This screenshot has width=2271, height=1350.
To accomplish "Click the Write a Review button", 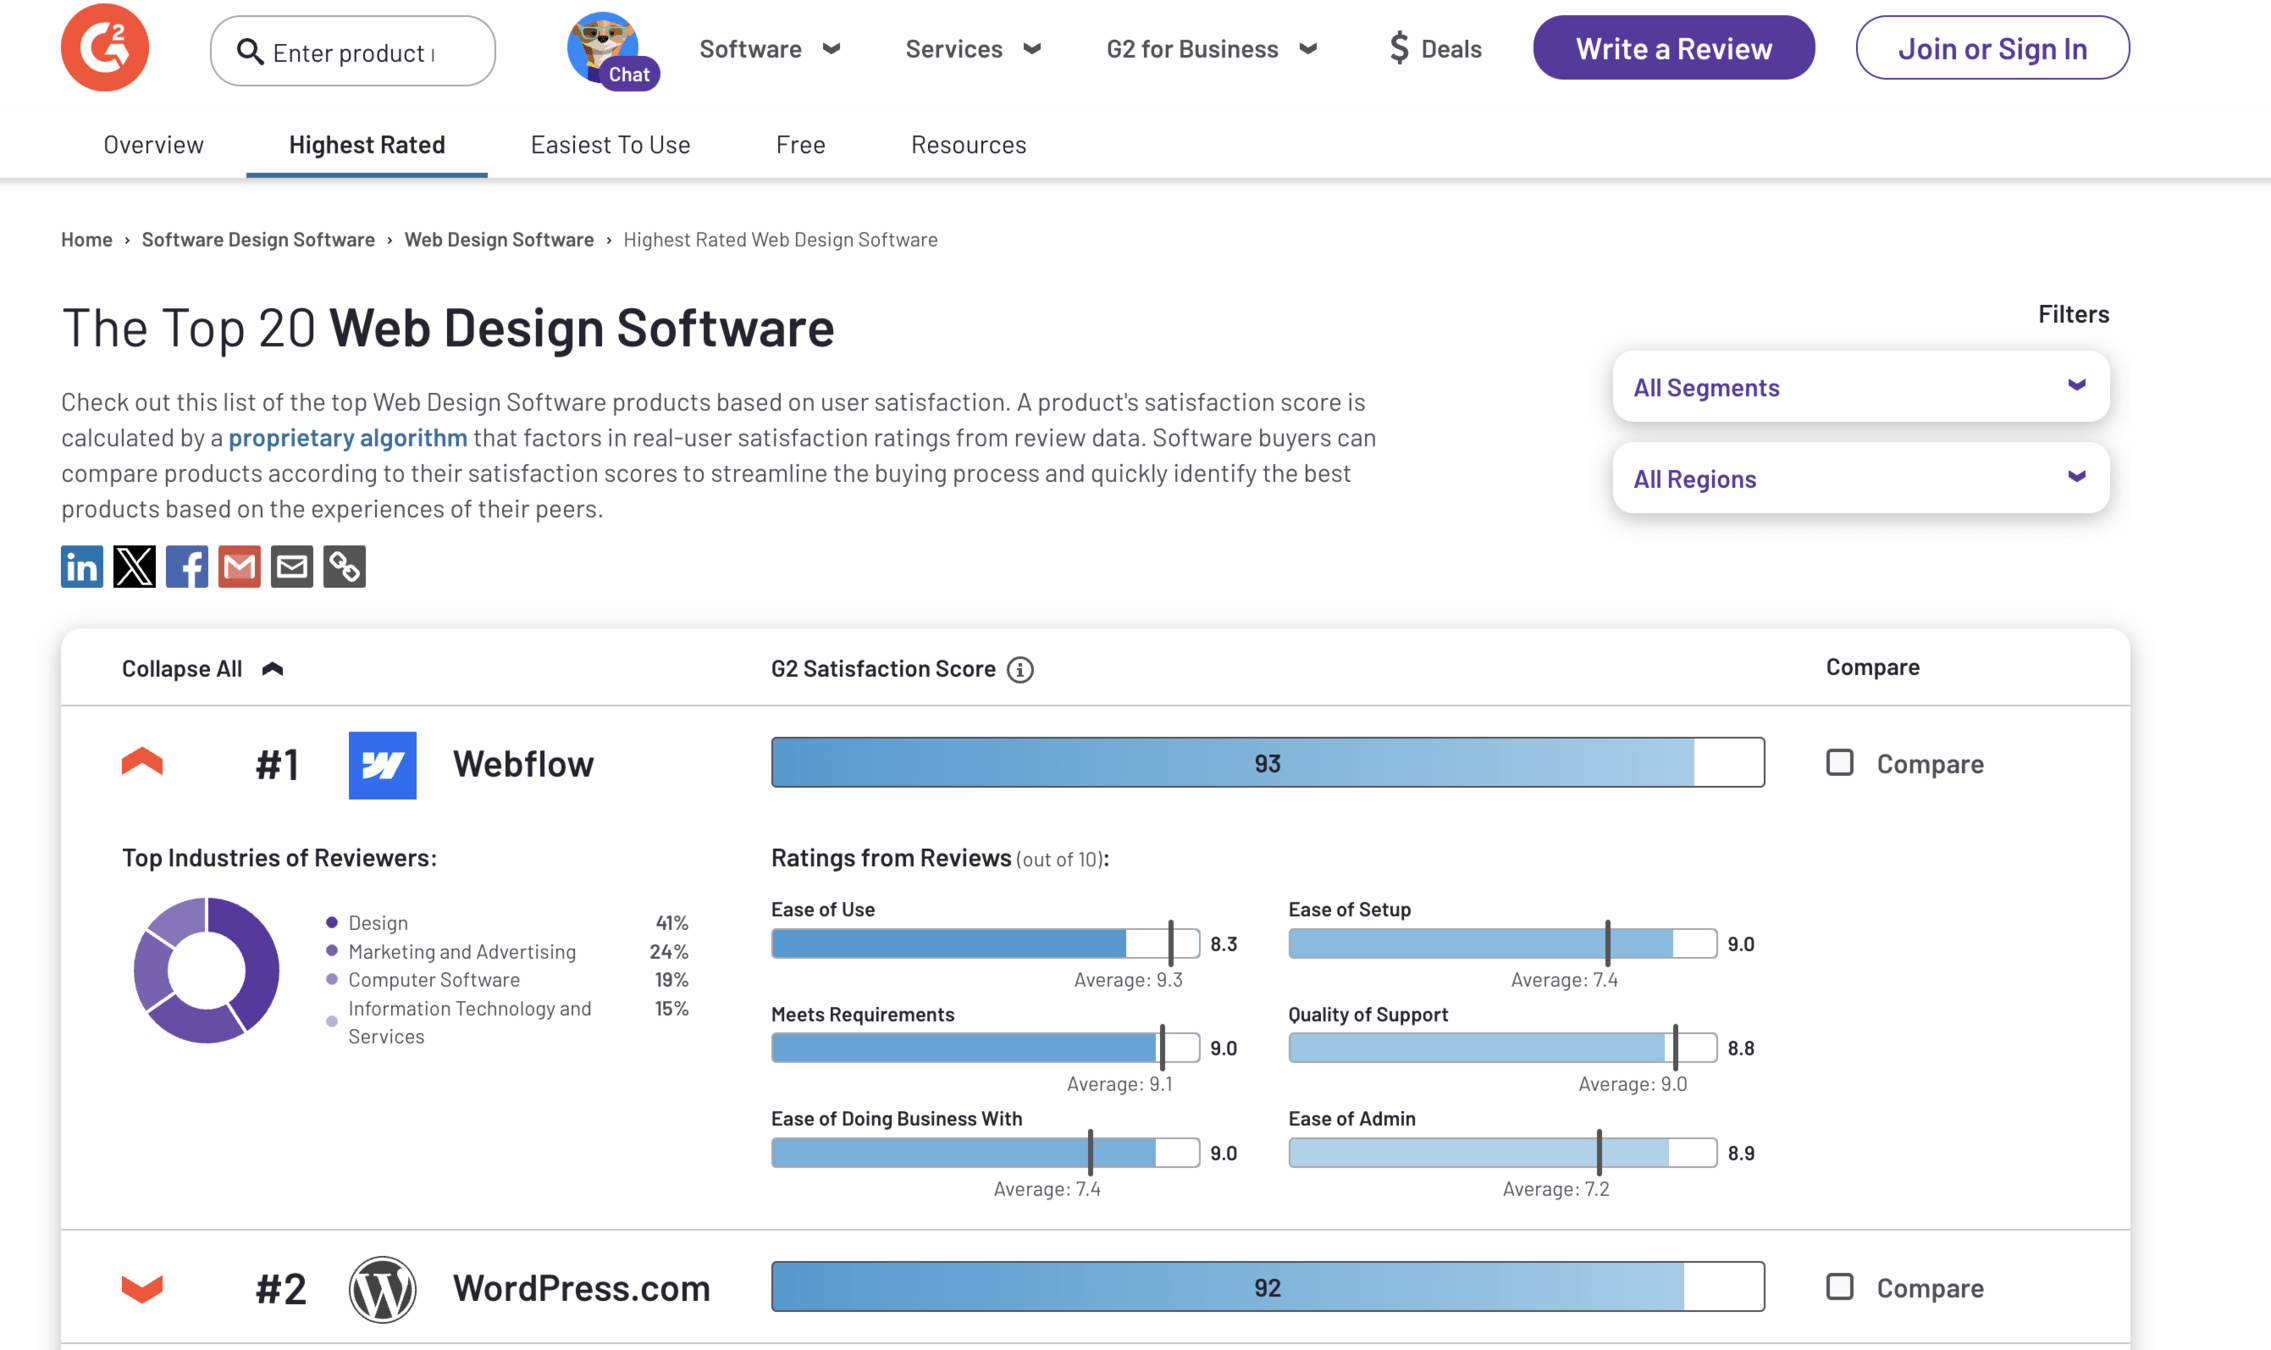I will (x=1673, y=48).
